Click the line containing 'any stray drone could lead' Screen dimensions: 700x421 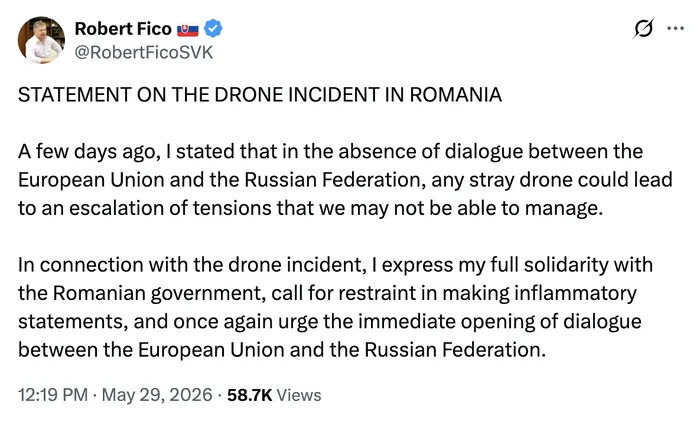click(345, 180)
